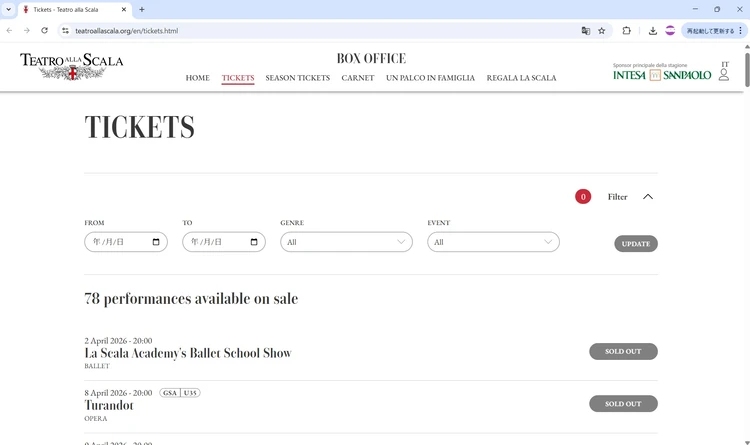Bookmark this page with star icon
Image resolution: width=750 pixels, height=445 pixels.
[602, 31]
